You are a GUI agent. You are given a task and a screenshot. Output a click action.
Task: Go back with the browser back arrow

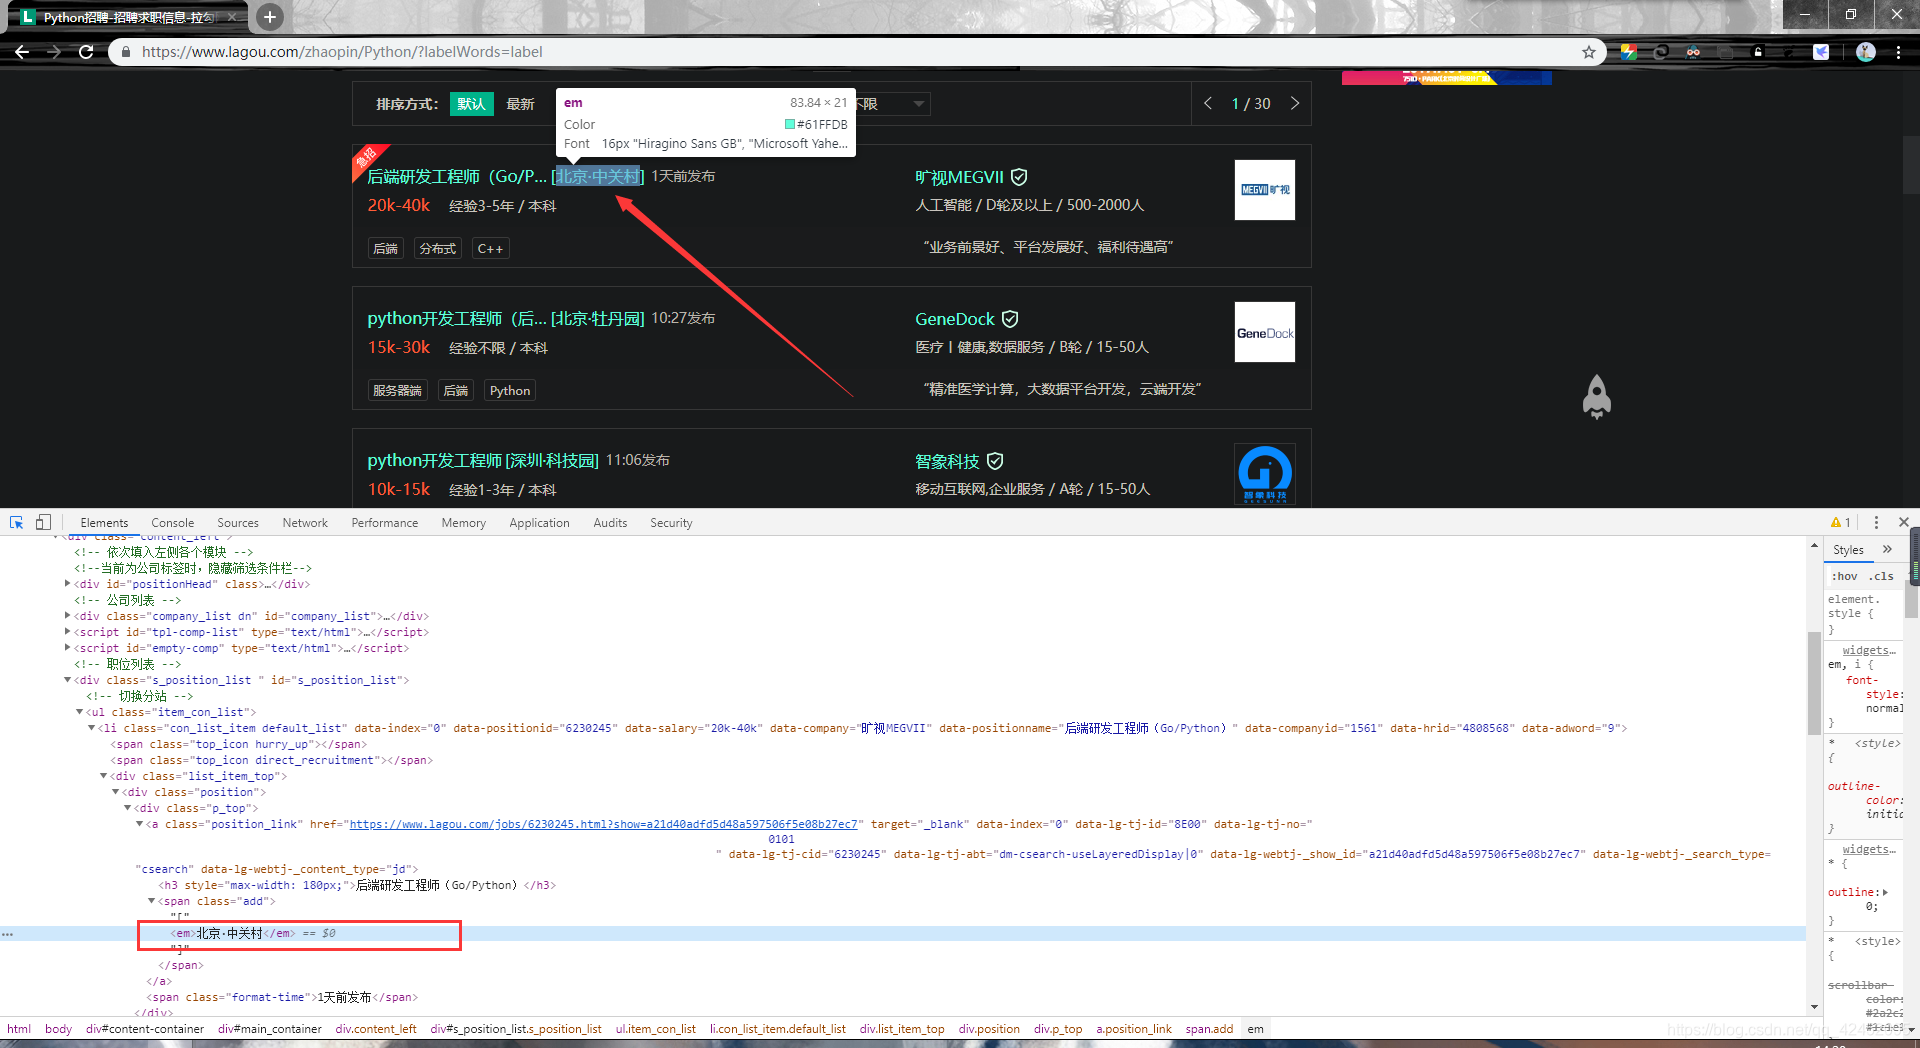(22, 52)
